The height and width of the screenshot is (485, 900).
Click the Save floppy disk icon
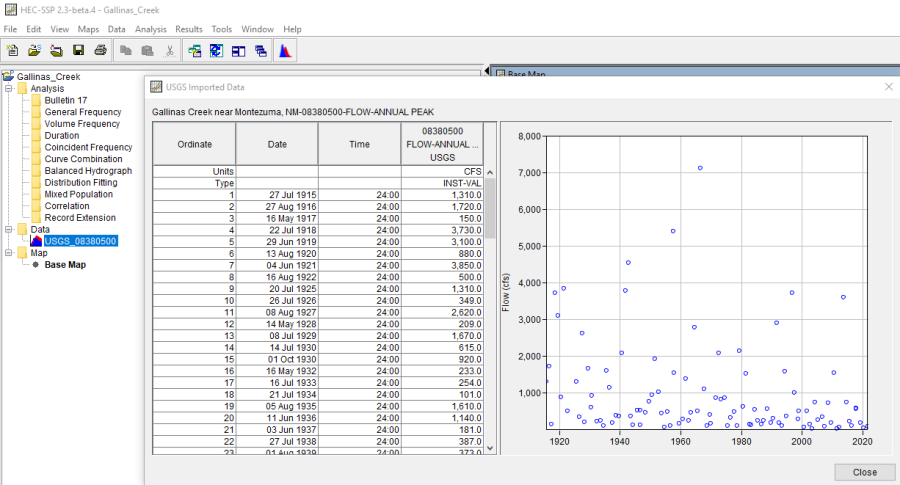(78, 50)
